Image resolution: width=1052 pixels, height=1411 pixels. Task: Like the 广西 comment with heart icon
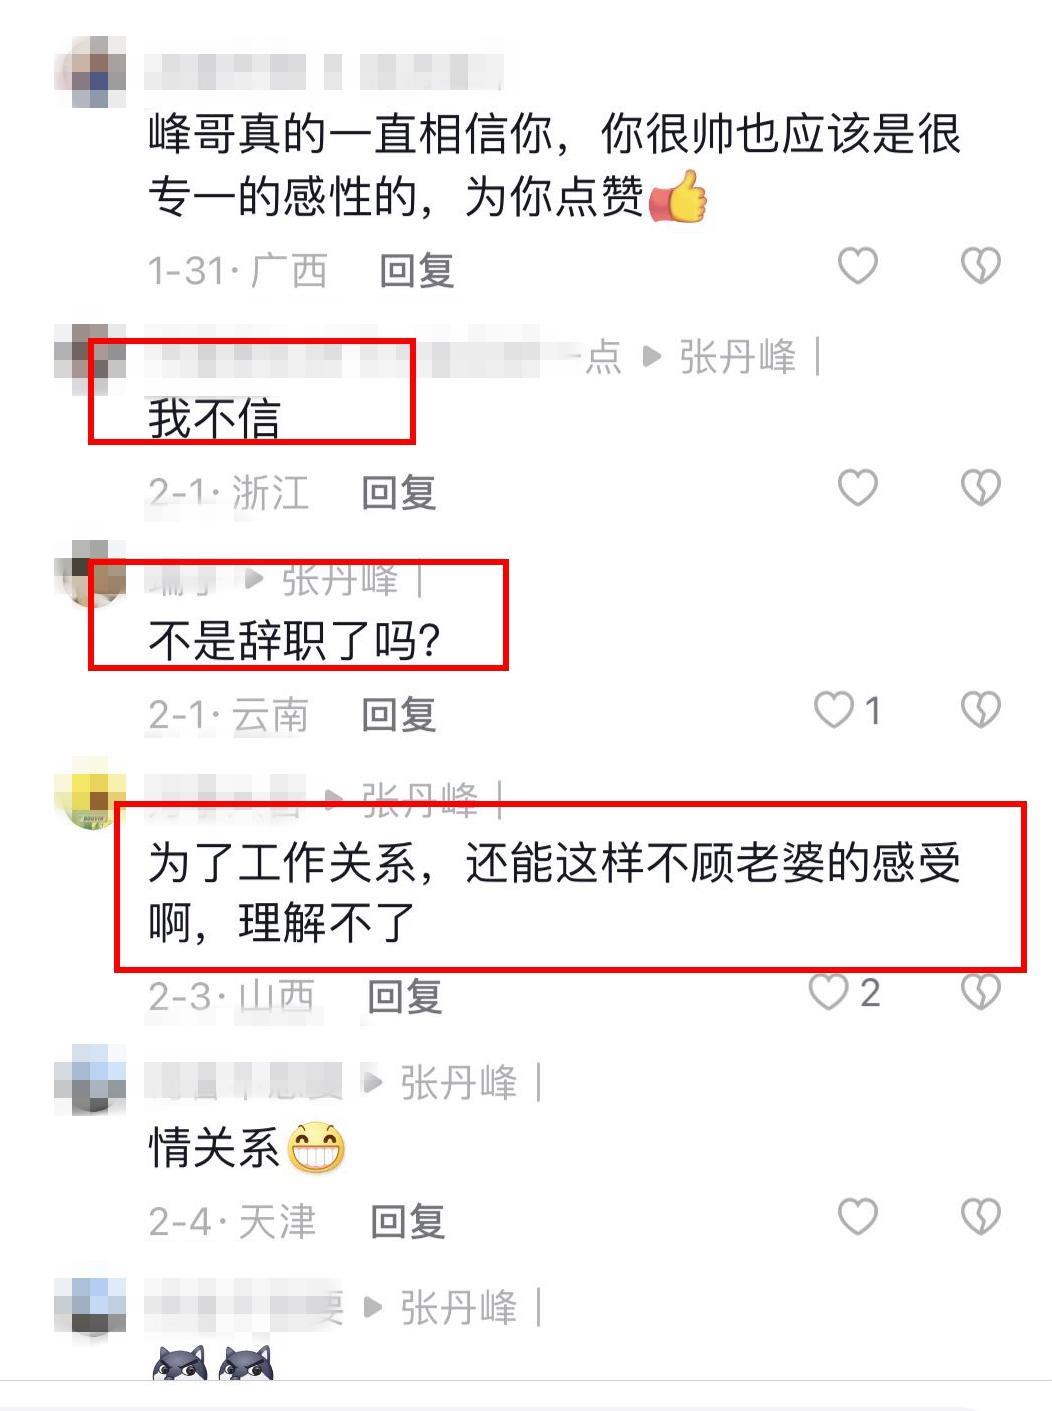click(x=857, y=265)
